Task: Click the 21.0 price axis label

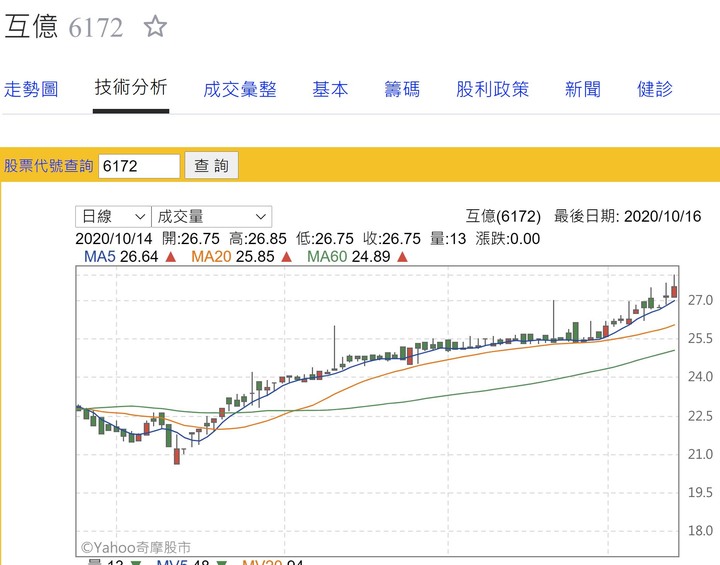Action: [700, 454]
